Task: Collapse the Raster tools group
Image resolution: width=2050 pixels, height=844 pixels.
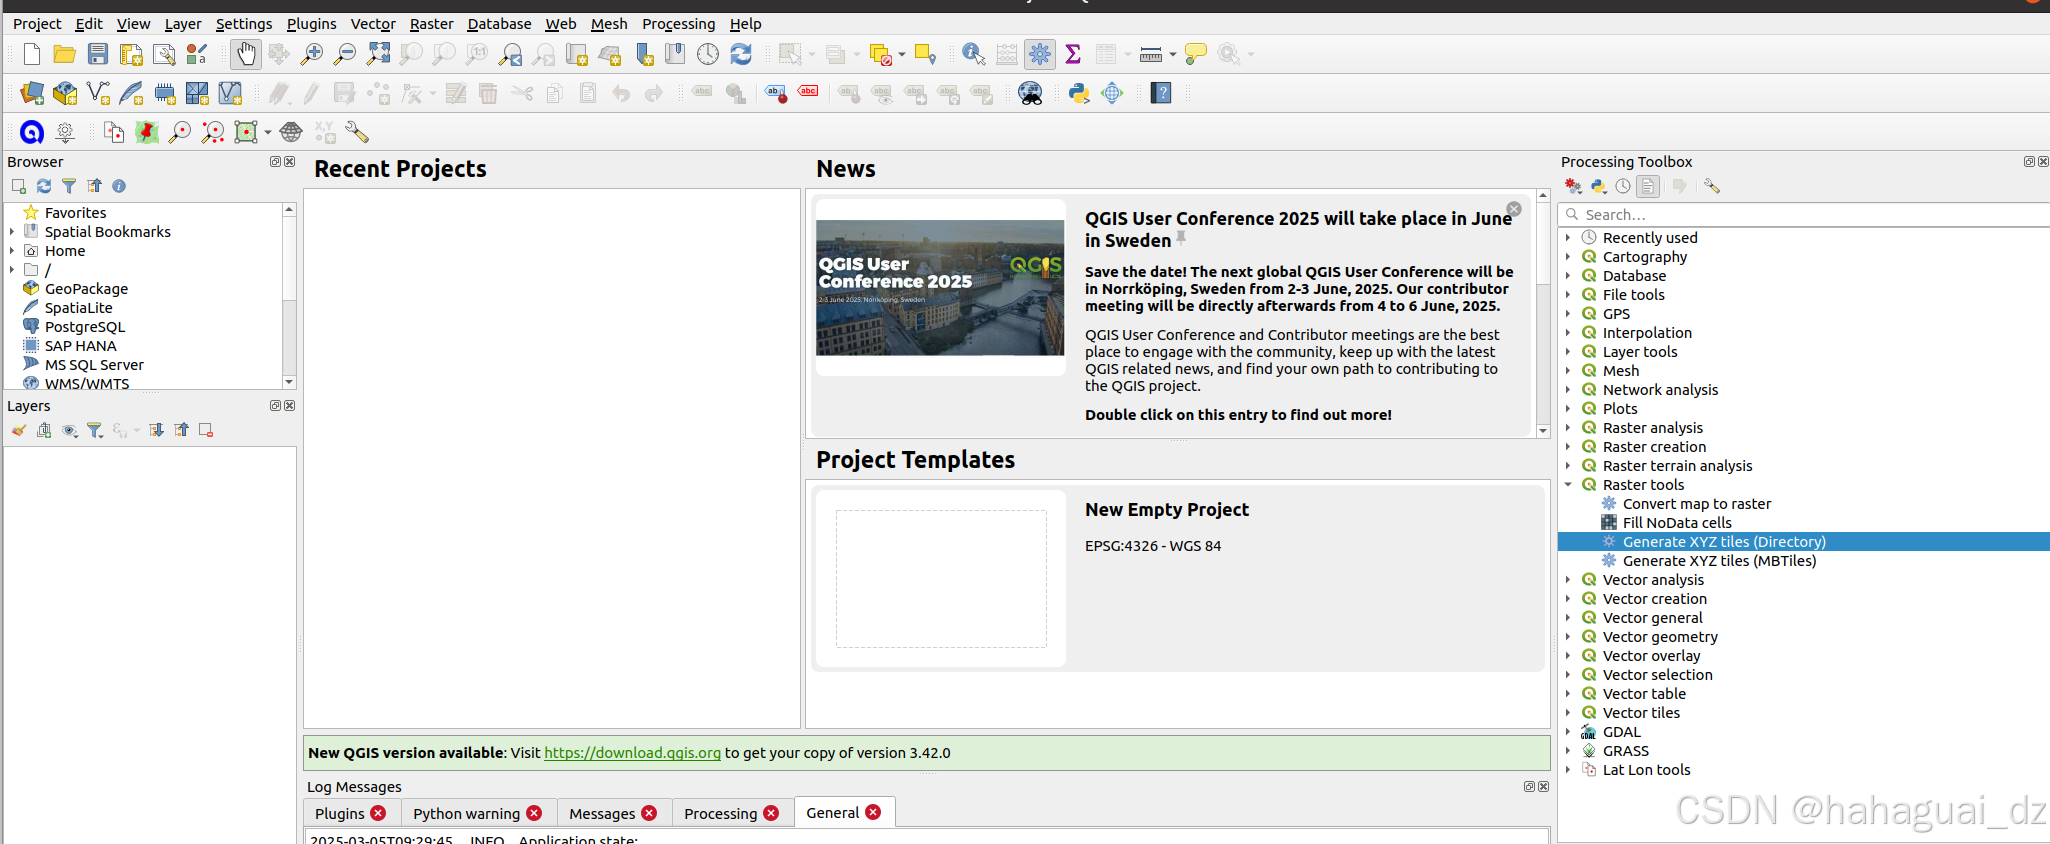Action: point(1568,485)
